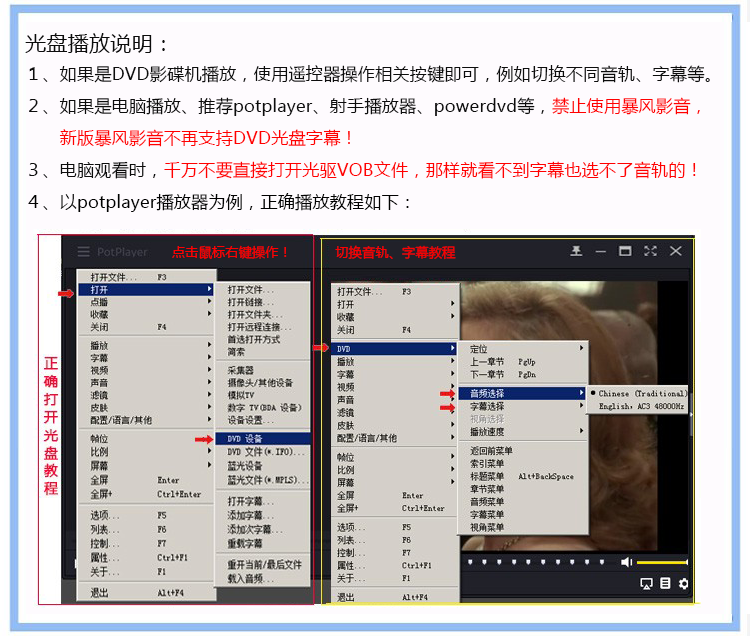Expand the 播放速度 submenu arrow

pos(581,431)
